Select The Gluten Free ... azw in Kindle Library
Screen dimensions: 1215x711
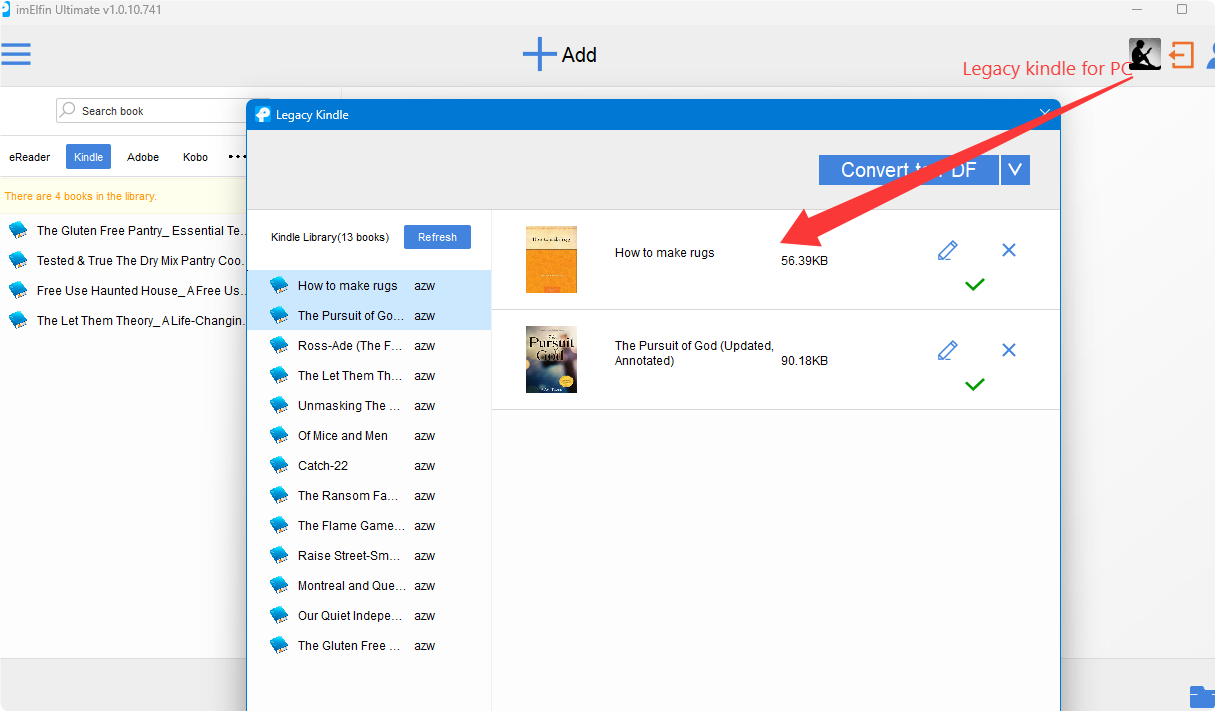click(369, 645)
